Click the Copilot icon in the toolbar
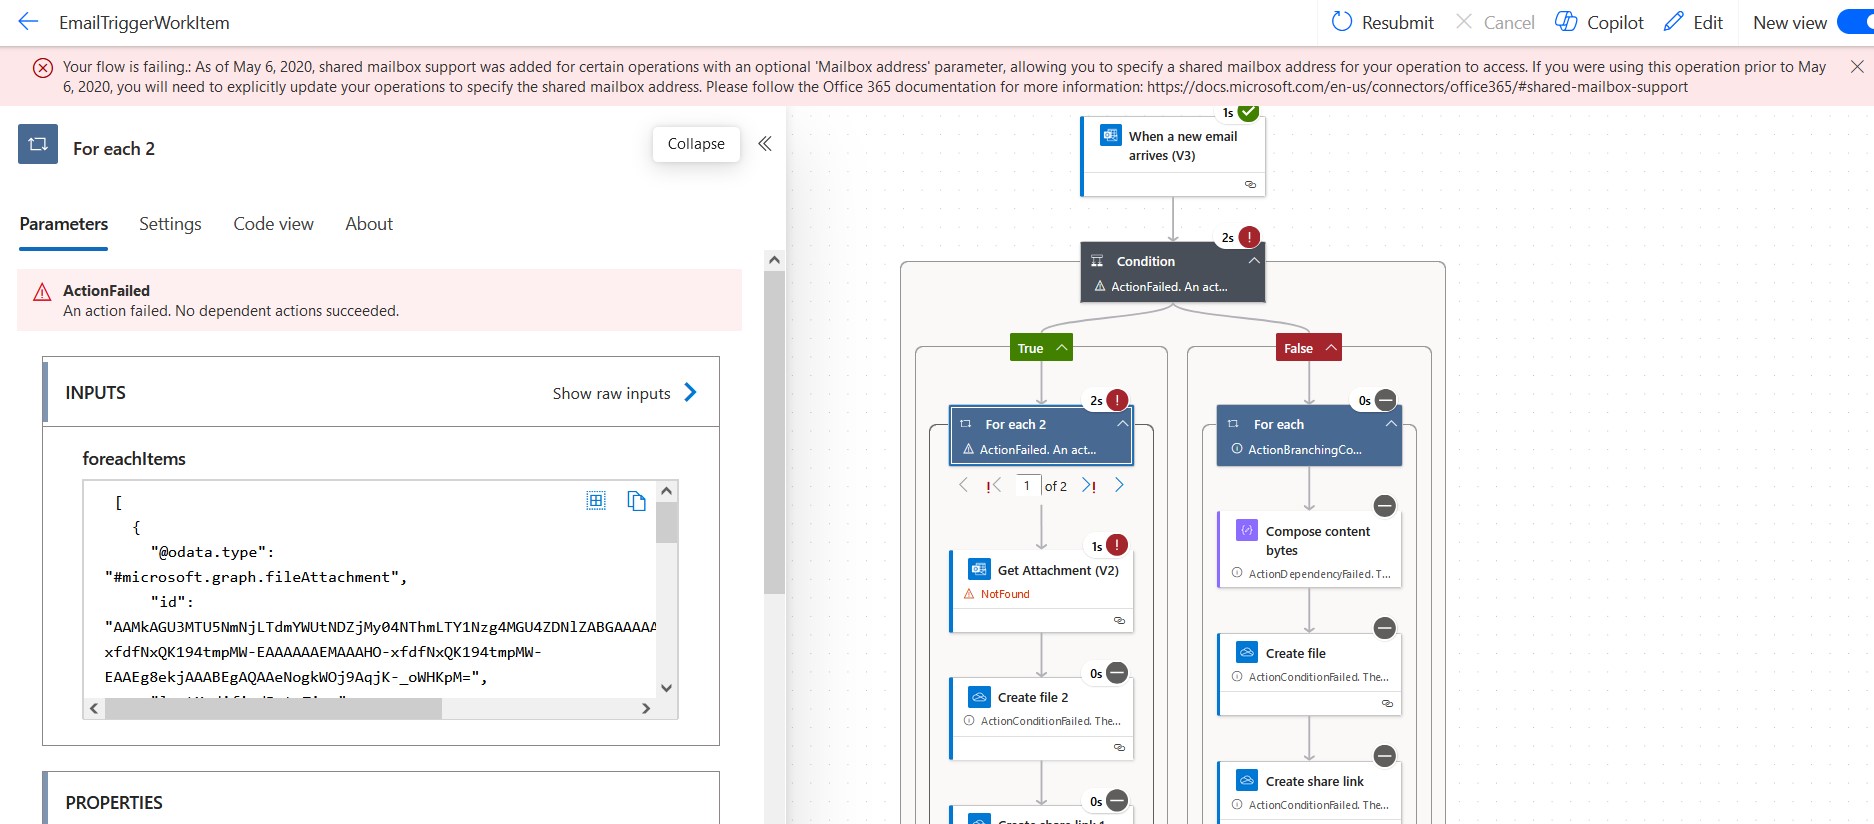1874x824 pixels. (x=1566, y=21)
